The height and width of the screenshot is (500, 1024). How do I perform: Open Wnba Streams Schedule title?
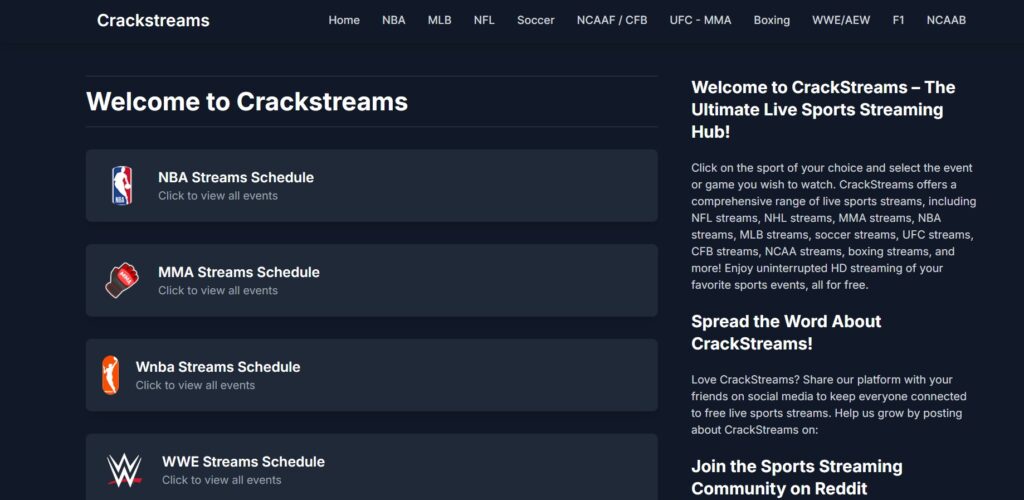point(218,367)
